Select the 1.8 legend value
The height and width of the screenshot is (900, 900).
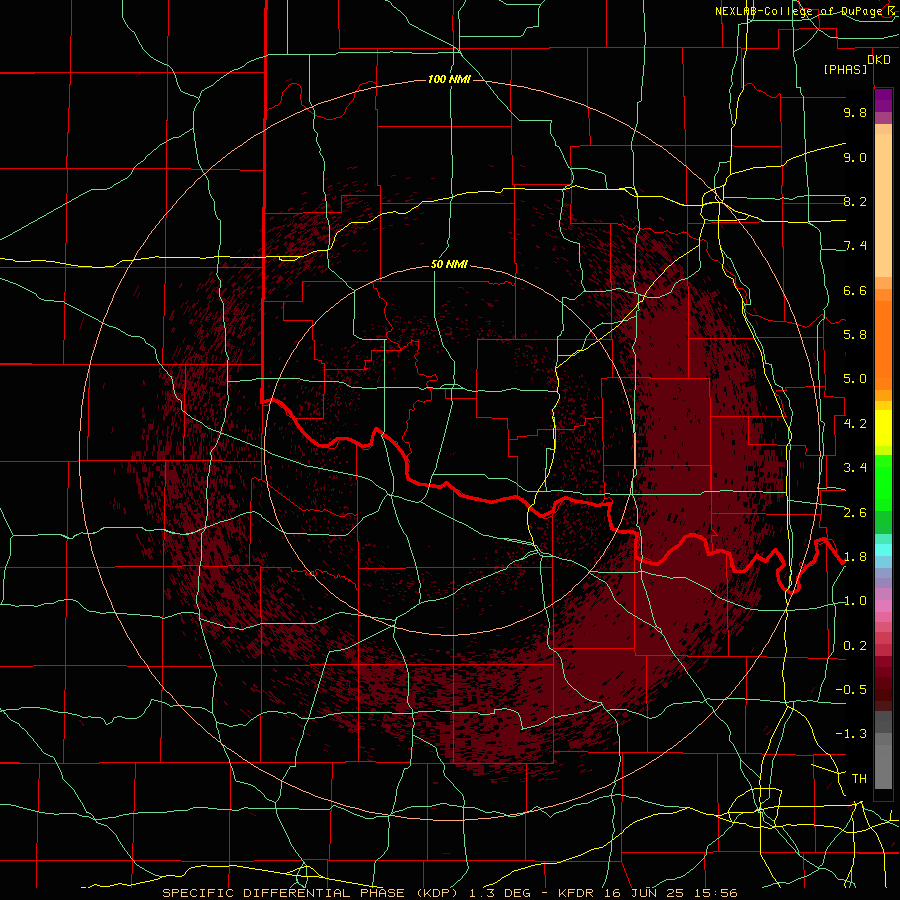click(855, 557)
